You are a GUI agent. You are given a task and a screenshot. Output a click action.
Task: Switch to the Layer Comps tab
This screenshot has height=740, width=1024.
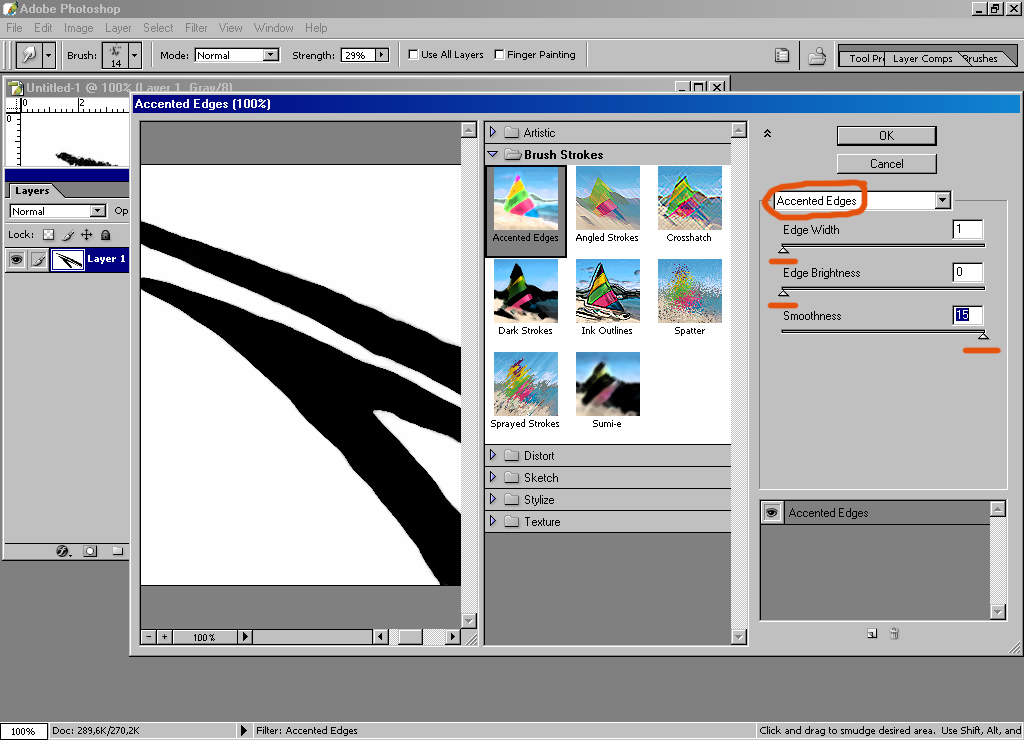(922, 59)
